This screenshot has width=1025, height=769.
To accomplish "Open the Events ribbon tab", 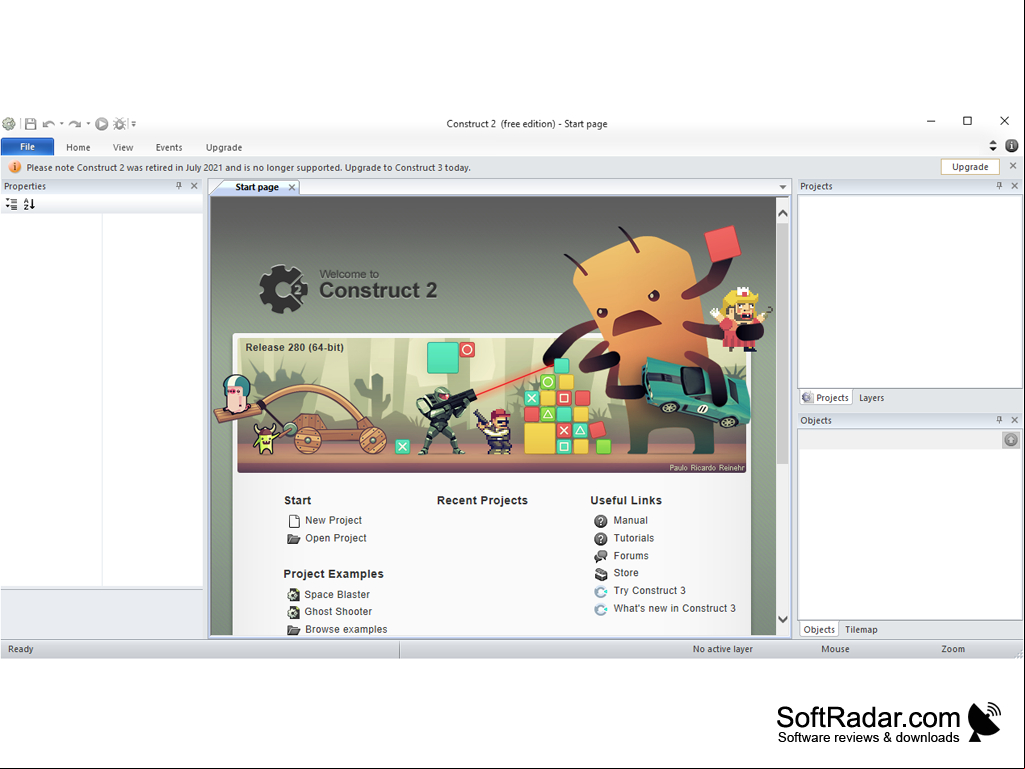I will coord(169,147).
